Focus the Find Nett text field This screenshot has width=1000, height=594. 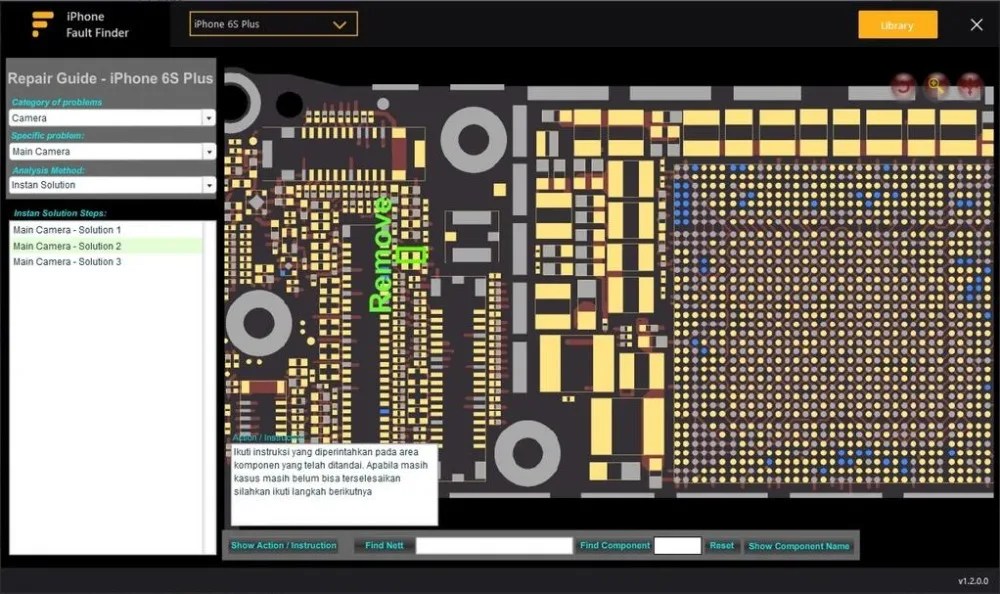tap(494, 546)
